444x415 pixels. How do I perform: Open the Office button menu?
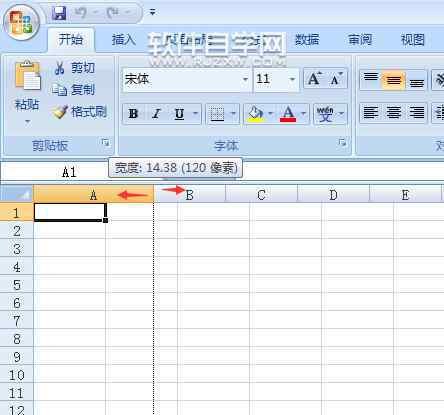22,22
